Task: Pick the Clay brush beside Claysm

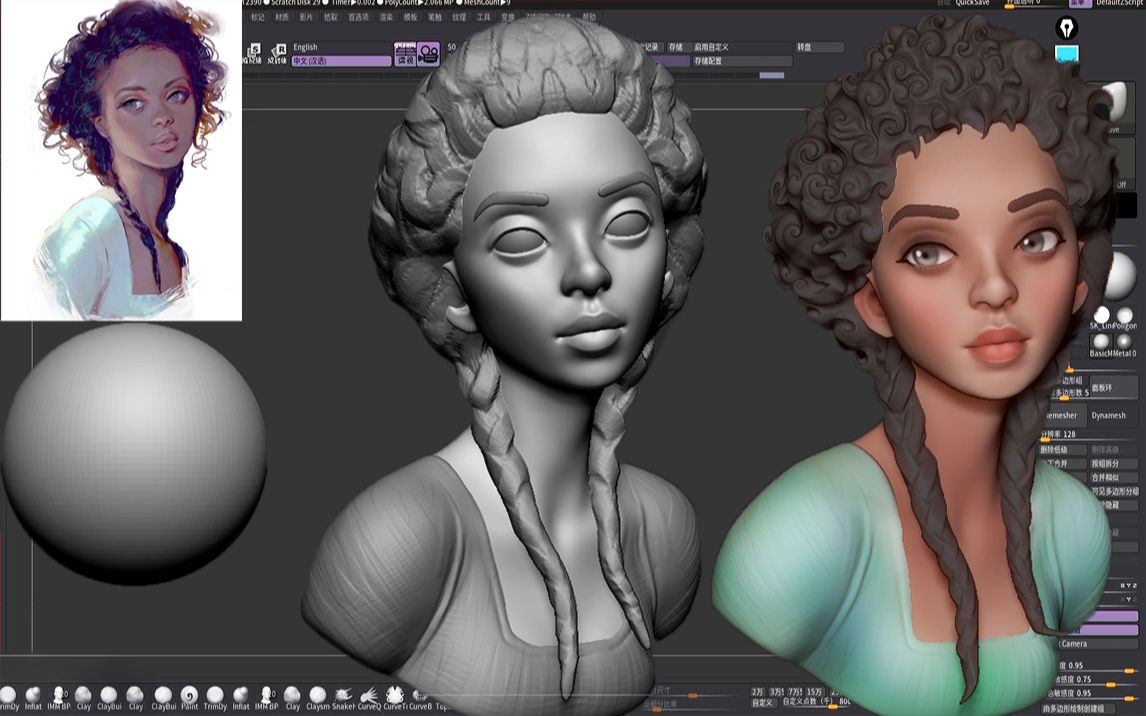Action: [x=292, y=698]
